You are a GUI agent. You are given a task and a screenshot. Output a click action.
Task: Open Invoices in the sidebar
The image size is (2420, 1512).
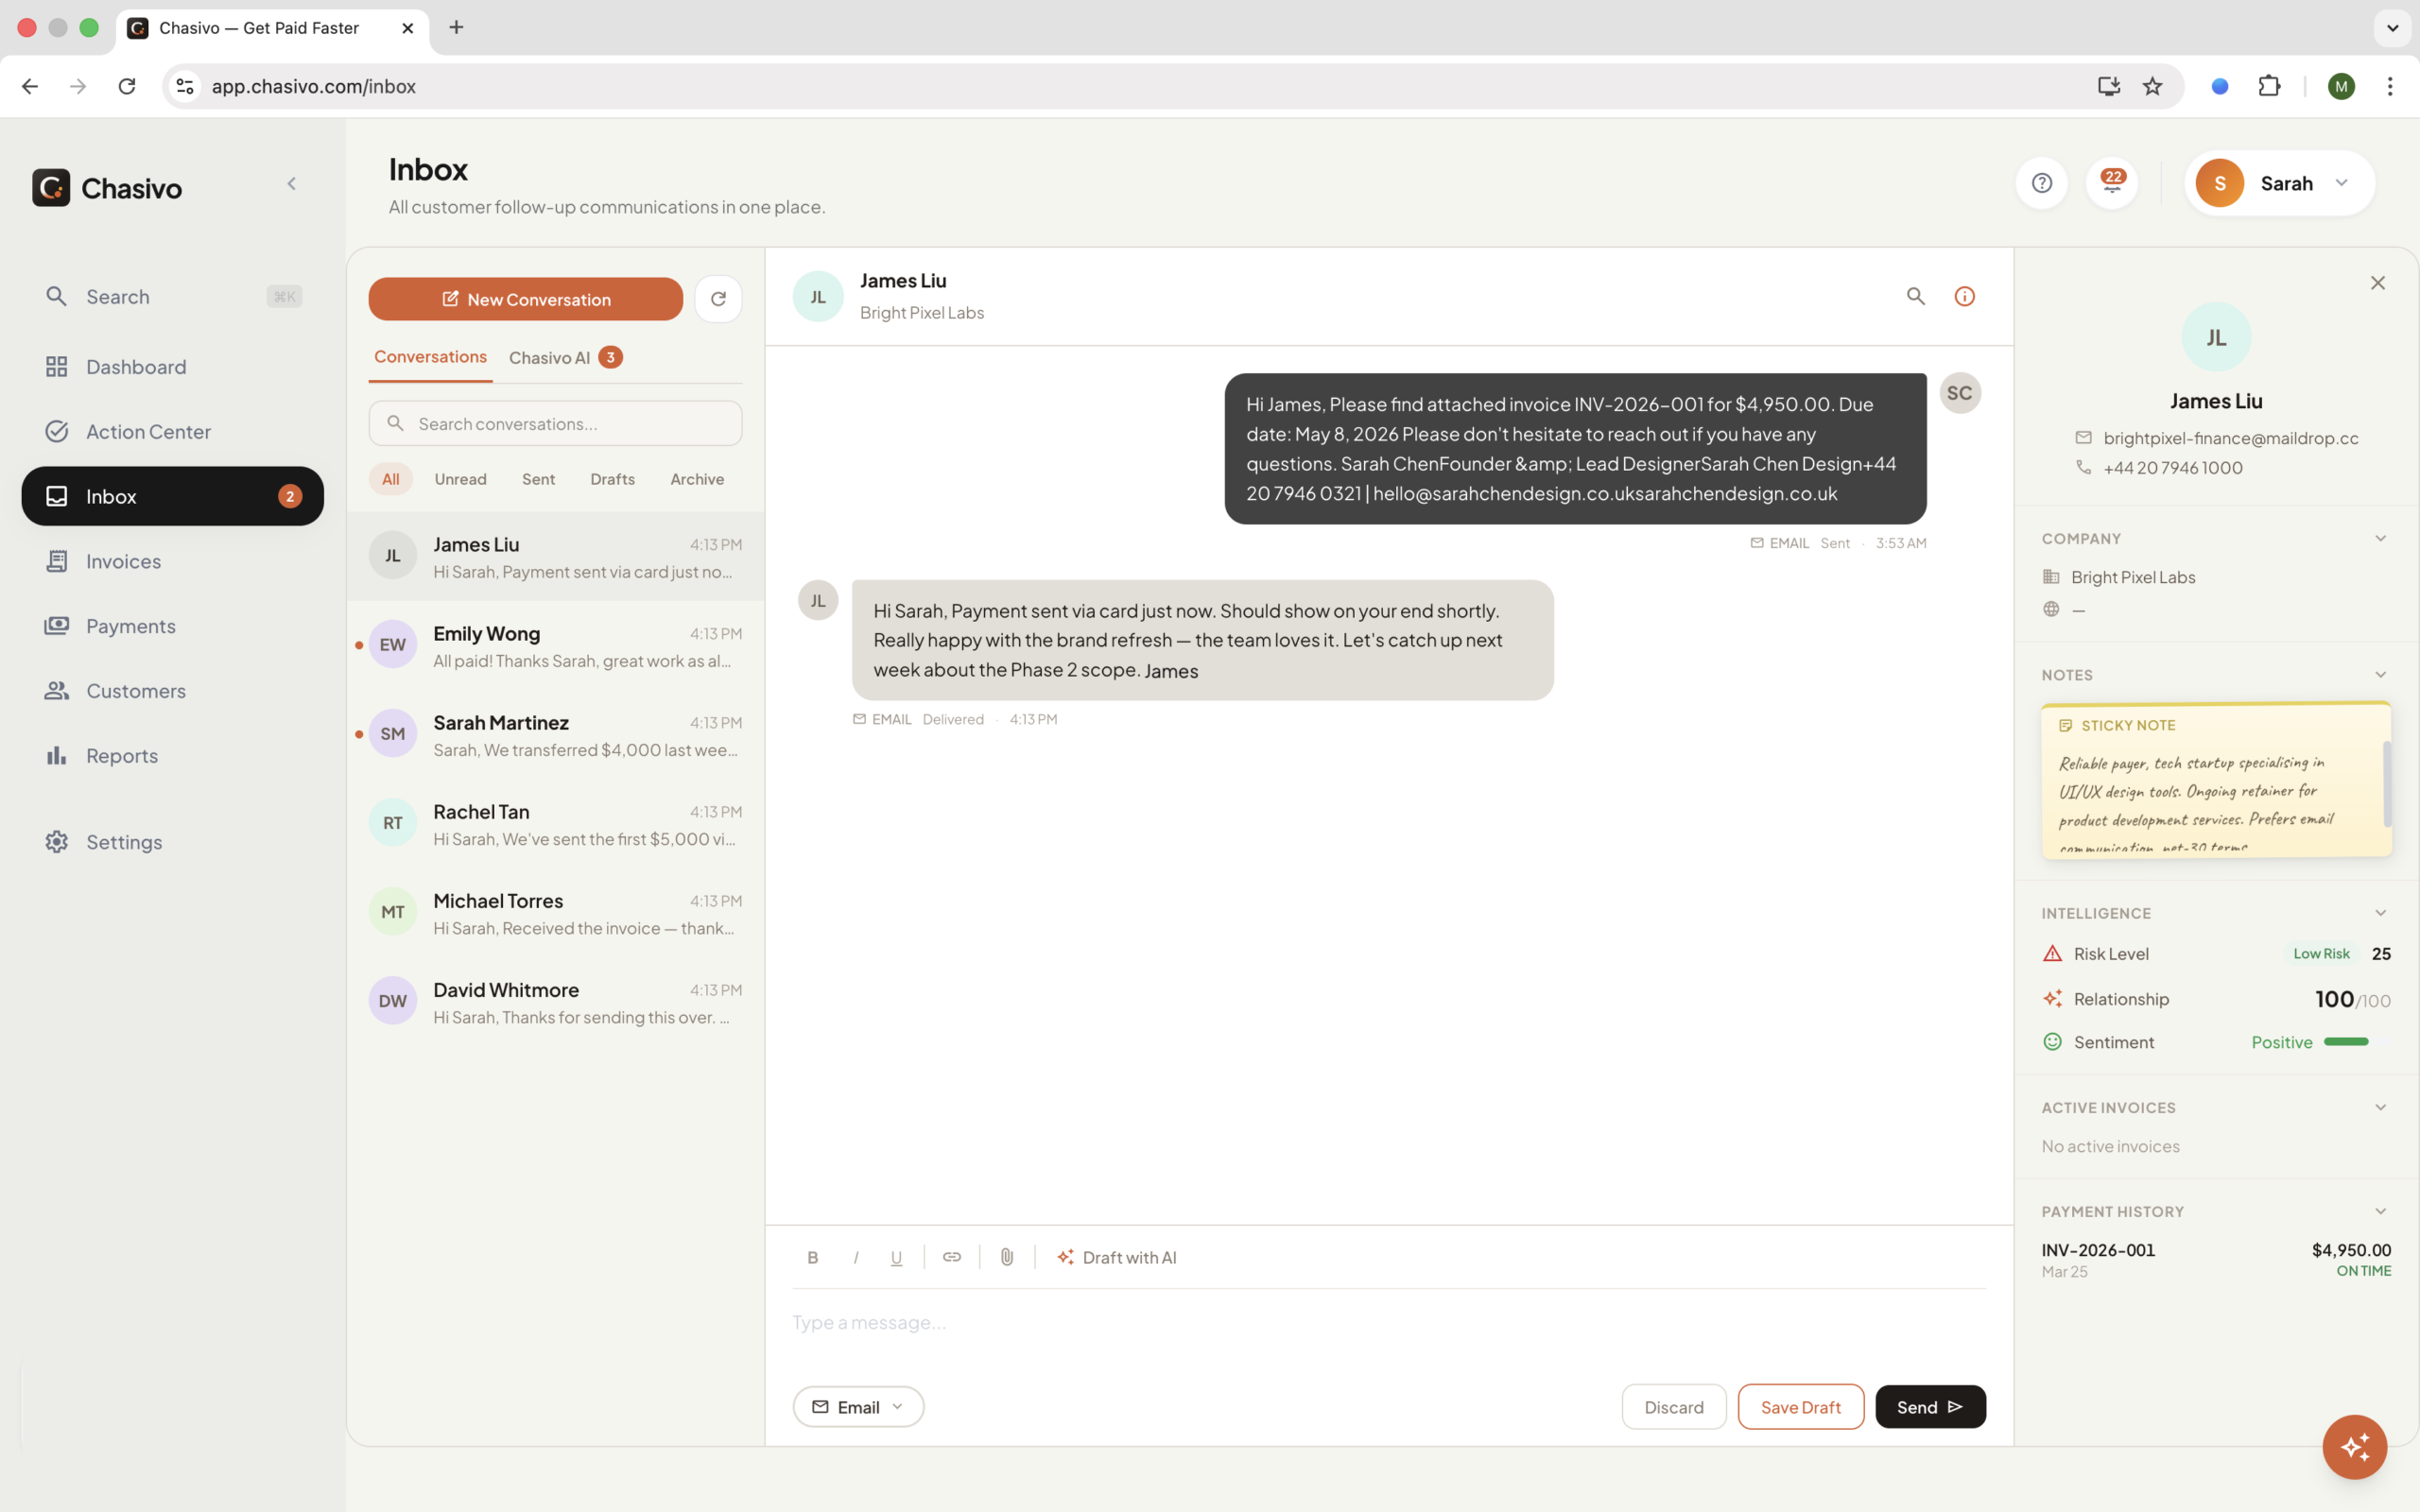point(123,561)
